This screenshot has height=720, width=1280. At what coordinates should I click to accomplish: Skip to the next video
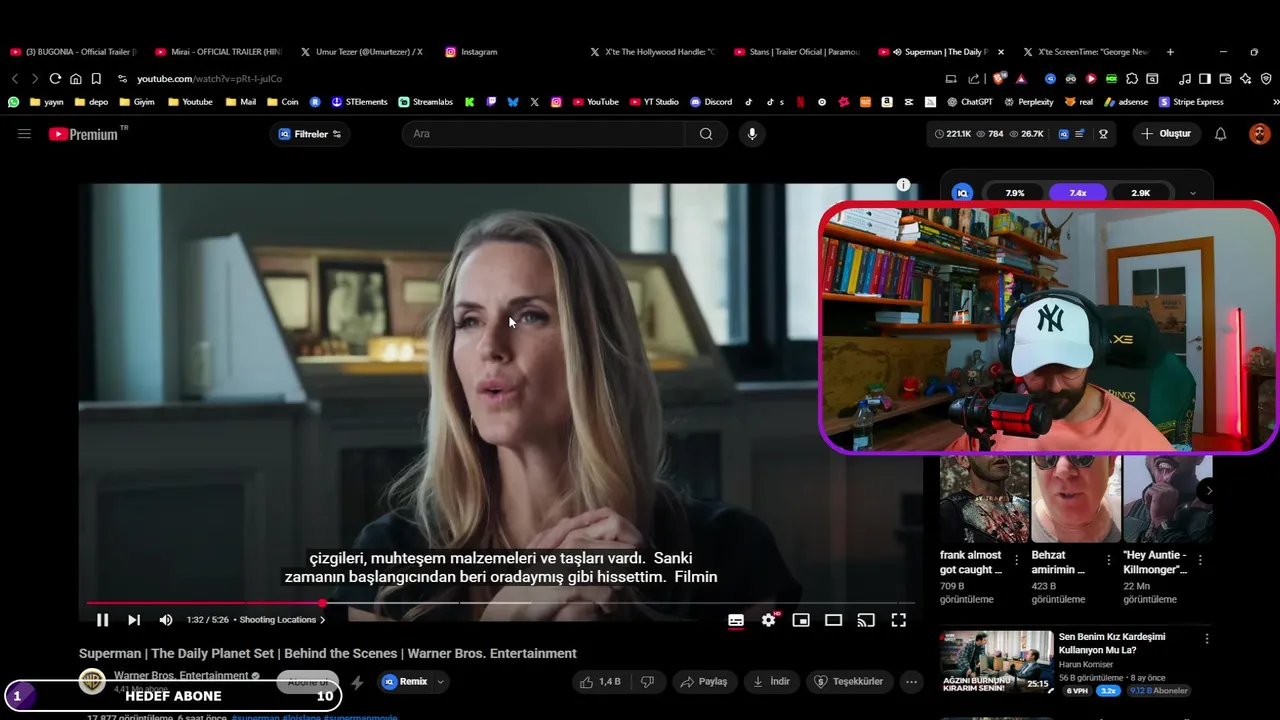coord(134,620)
